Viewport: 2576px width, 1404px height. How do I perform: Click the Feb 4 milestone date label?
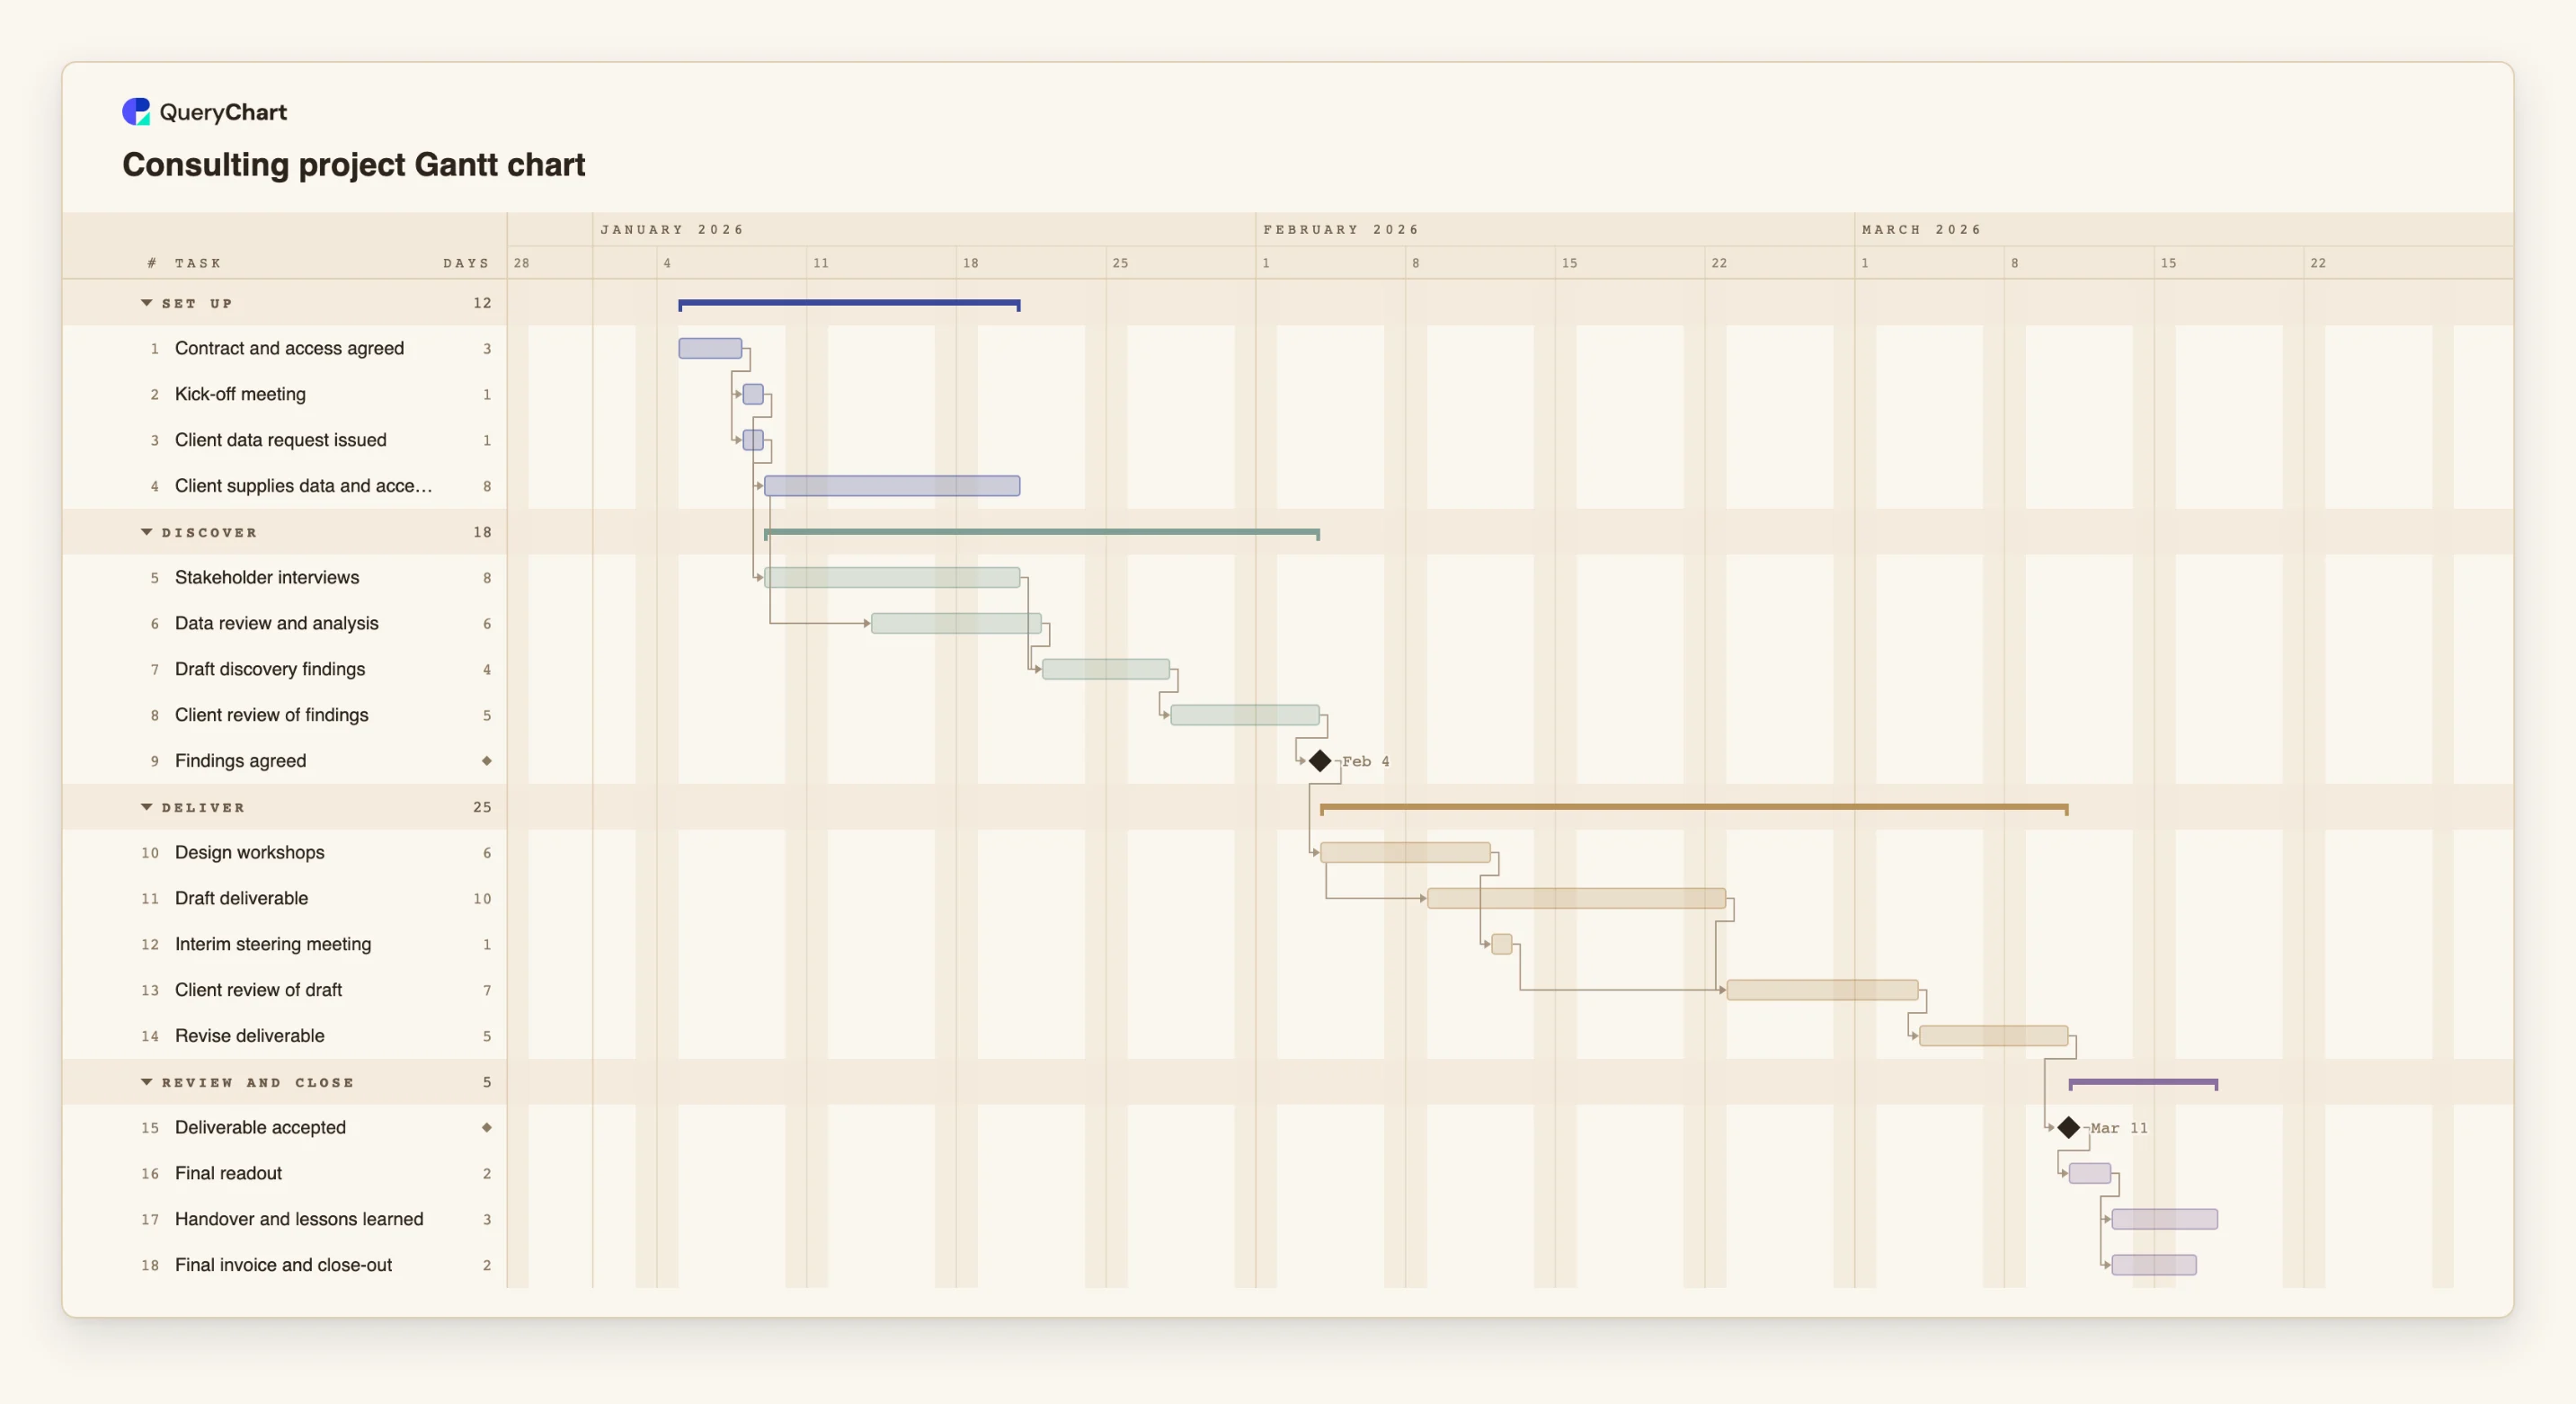pyautogui.click(x=1366, y=761)
